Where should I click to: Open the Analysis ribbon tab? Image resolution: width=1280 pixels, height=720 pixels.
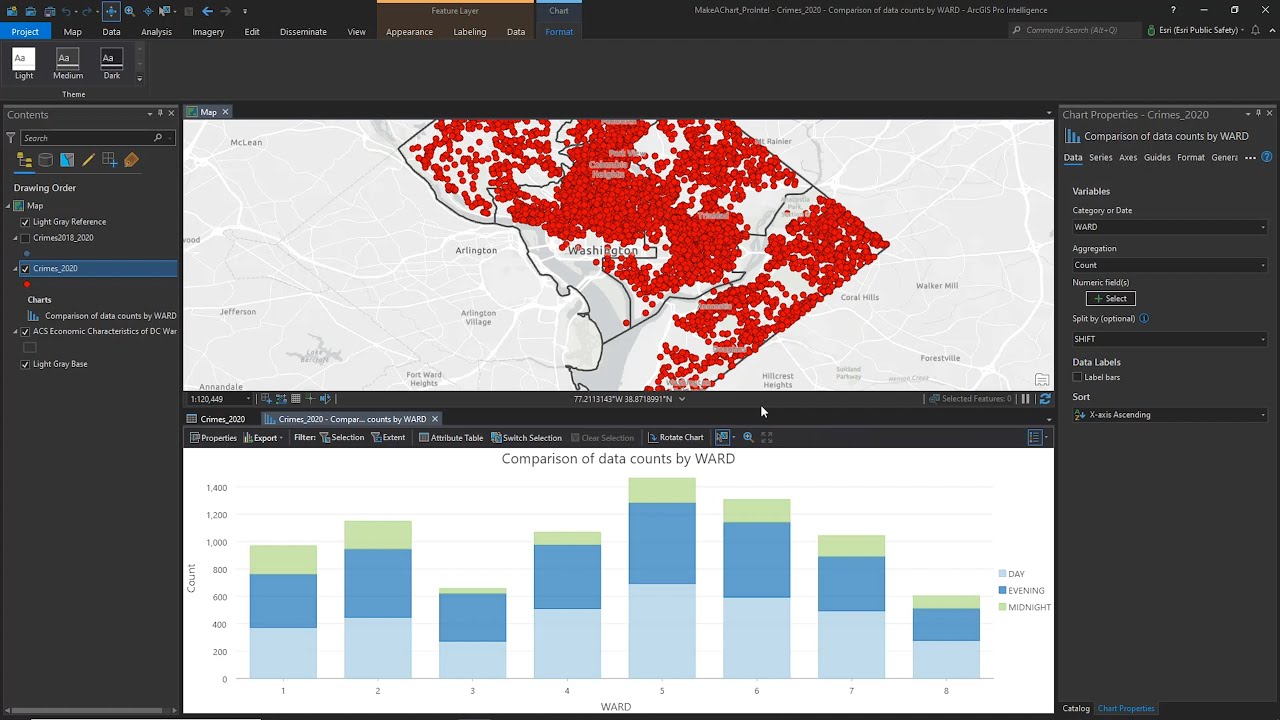pos(156,32)
